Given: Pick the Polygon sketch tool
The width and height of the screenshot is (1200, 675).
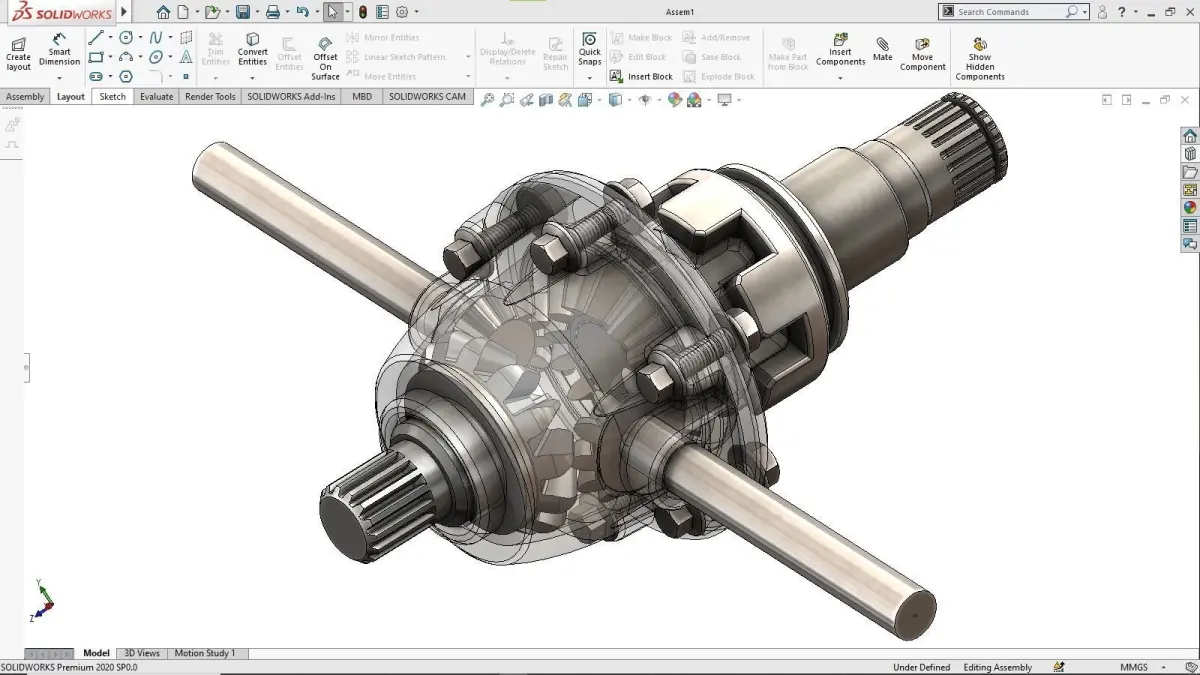Looking at the screenshot, I should pos(126,76).
